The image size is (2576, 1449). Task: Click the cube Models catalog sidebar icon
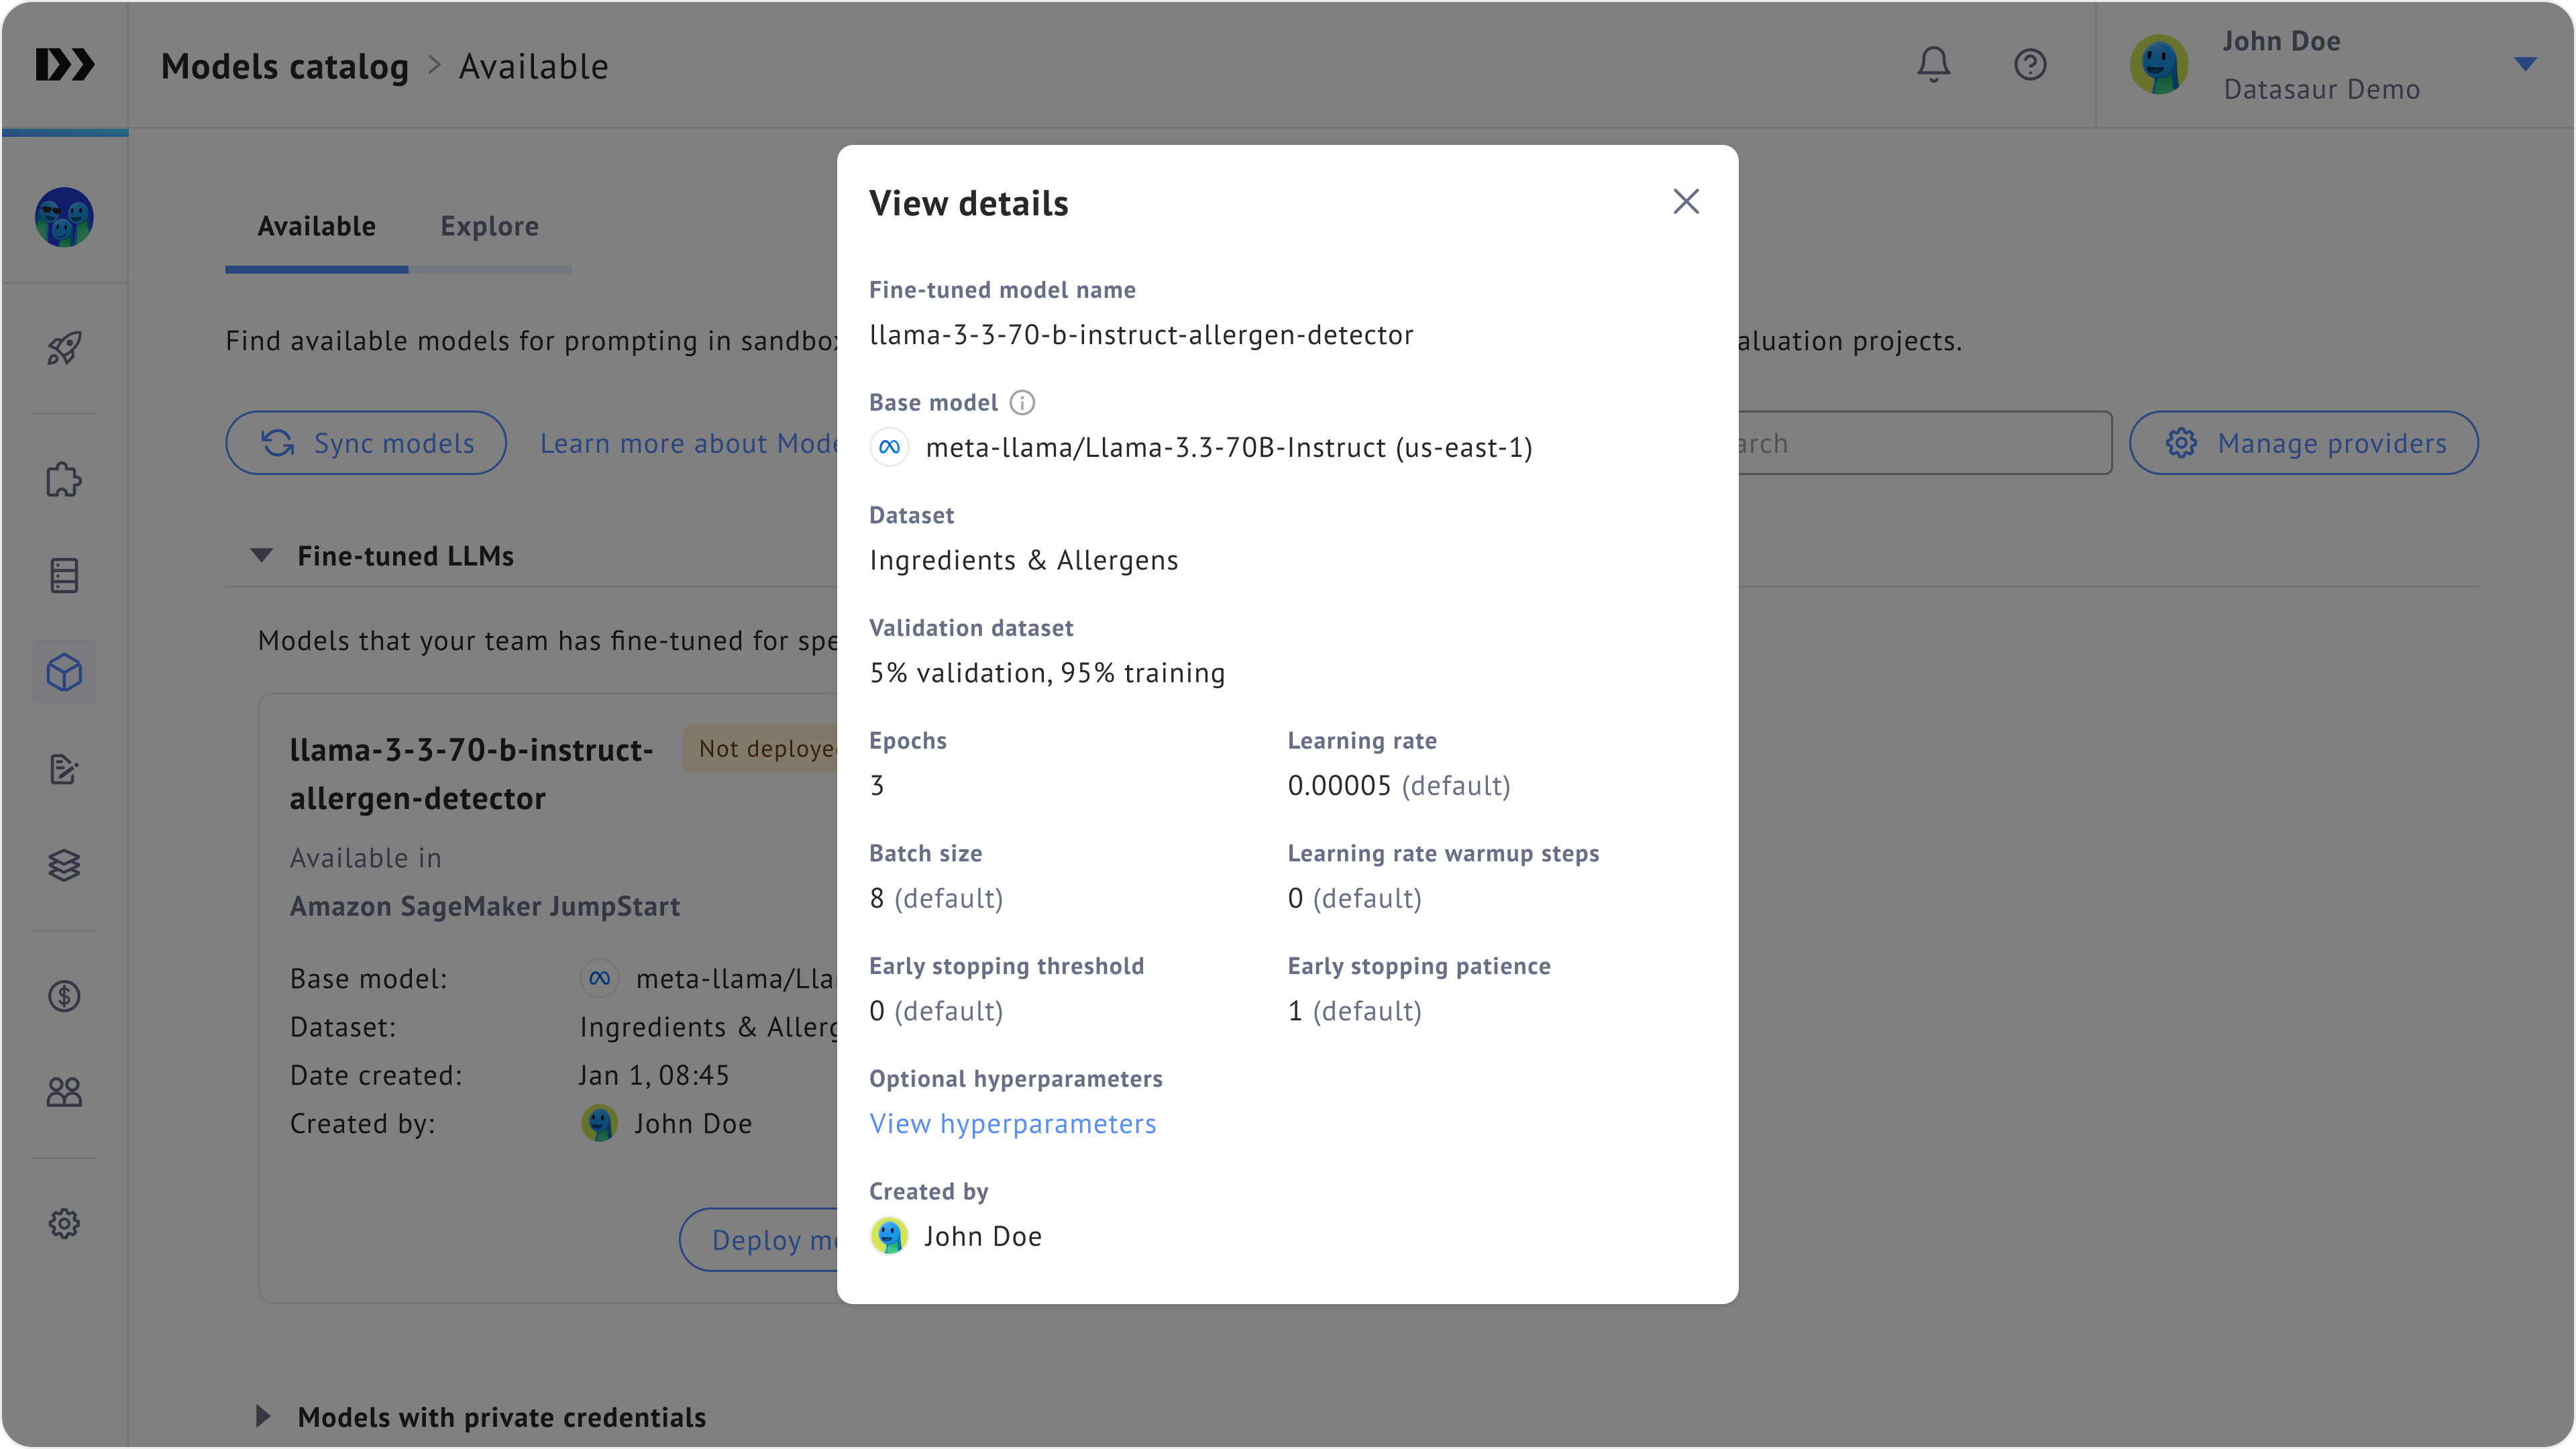pos(64,672)
